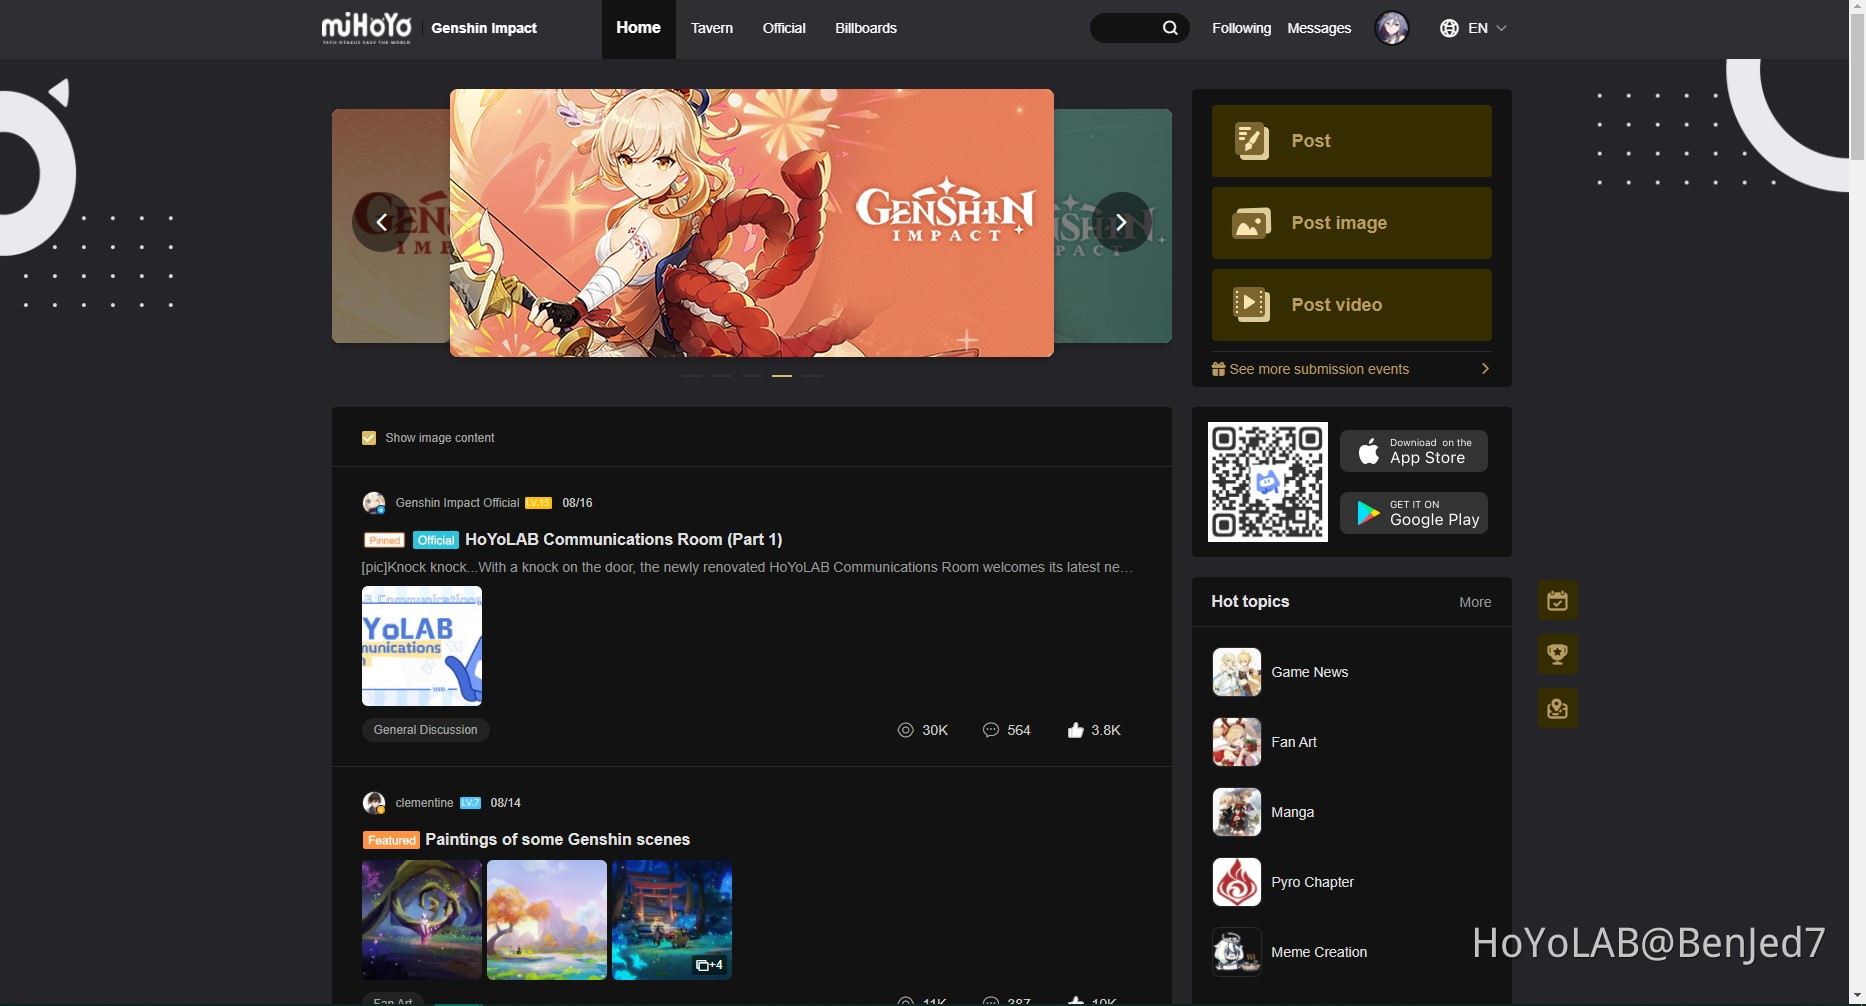Screen dimensions: 1866x1006
Task: Select the Post image option
Action: 1351,222
